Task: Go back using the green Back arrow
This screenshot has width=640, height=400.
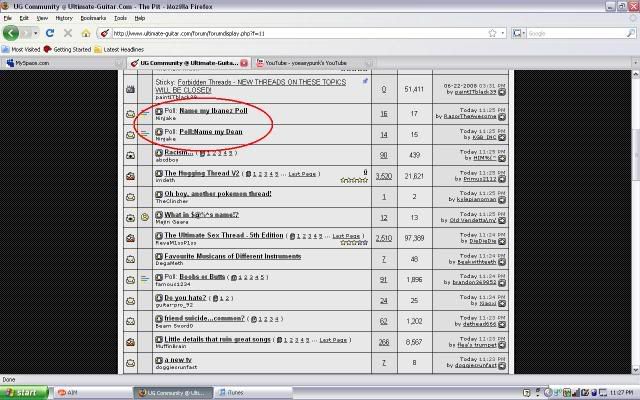Action: [x=11, y=33]
